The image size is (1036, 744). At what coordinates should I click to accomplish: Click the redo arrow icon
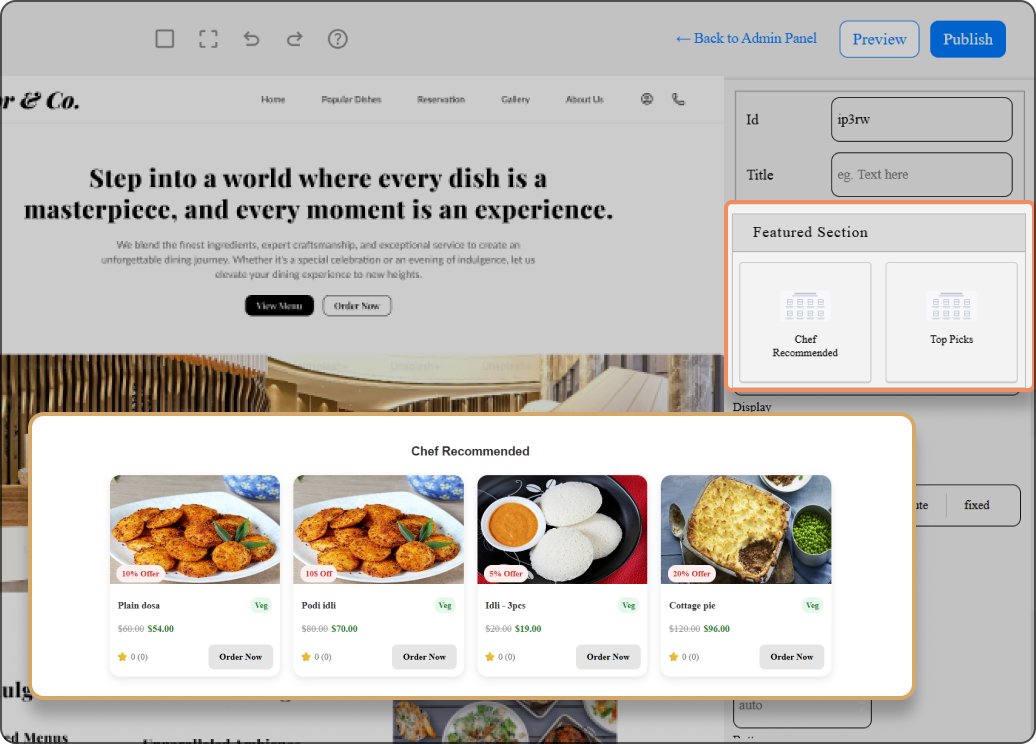click(294, 39)
